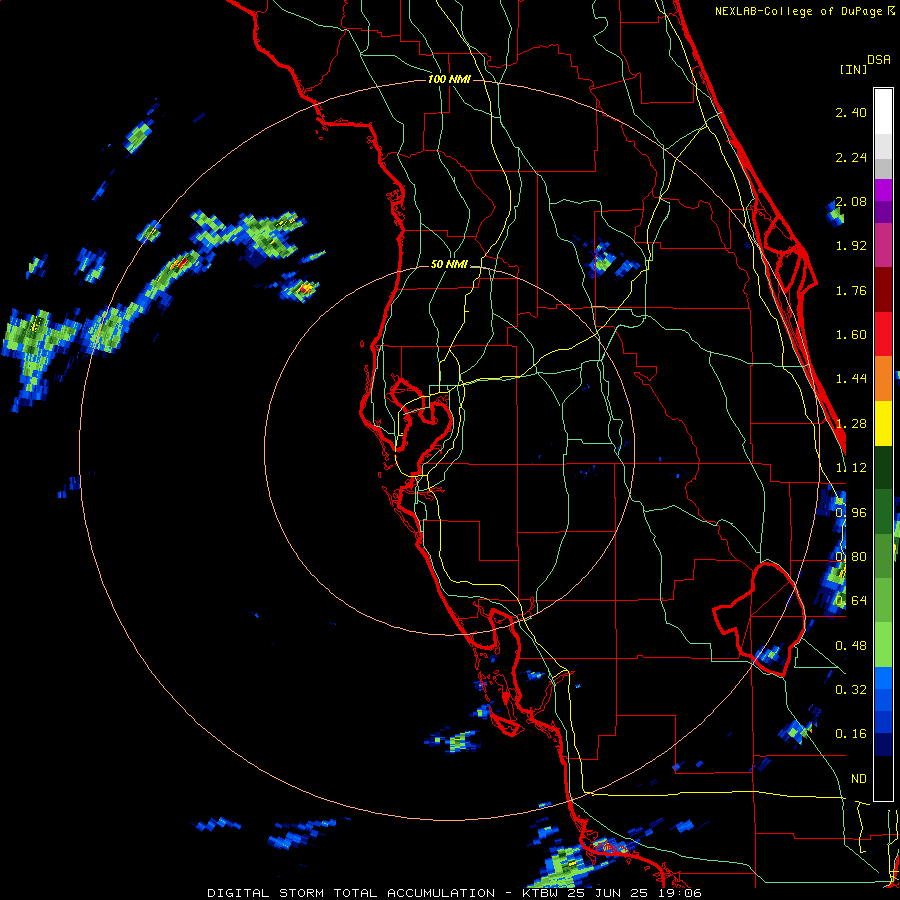900x900 pixels.
Task: Select the dark red swatch beside 1.76
Action: [883, 290]
